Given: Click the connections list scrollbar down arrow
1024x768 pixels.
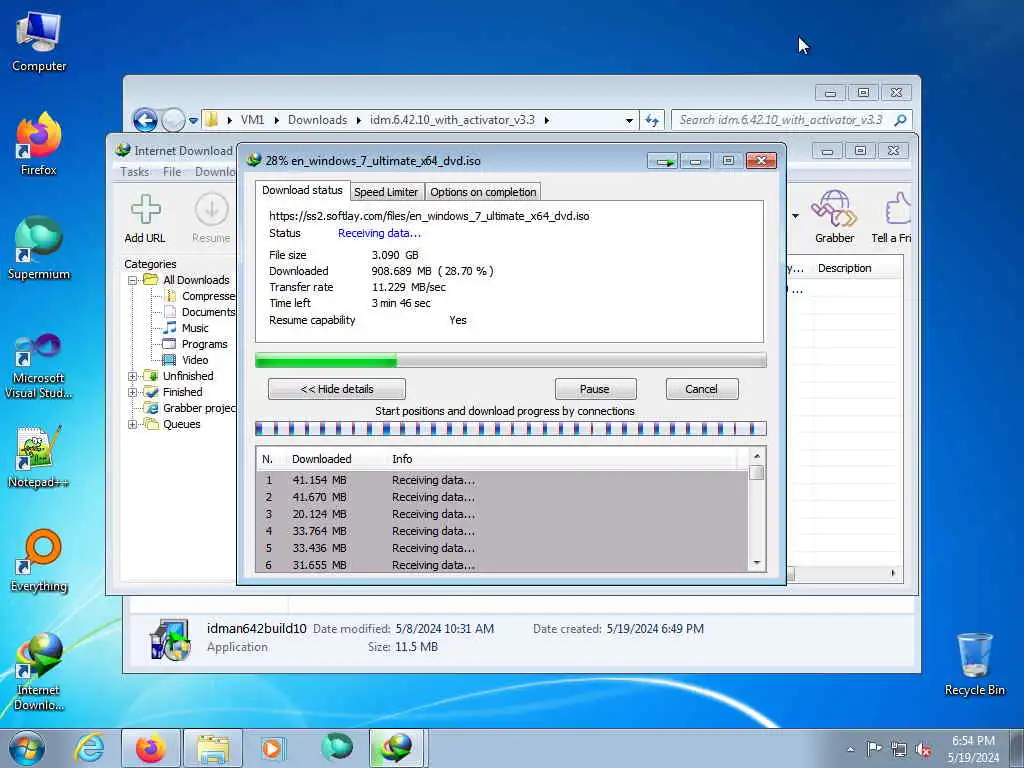Looking at the screenshot, I should [757, 563].
